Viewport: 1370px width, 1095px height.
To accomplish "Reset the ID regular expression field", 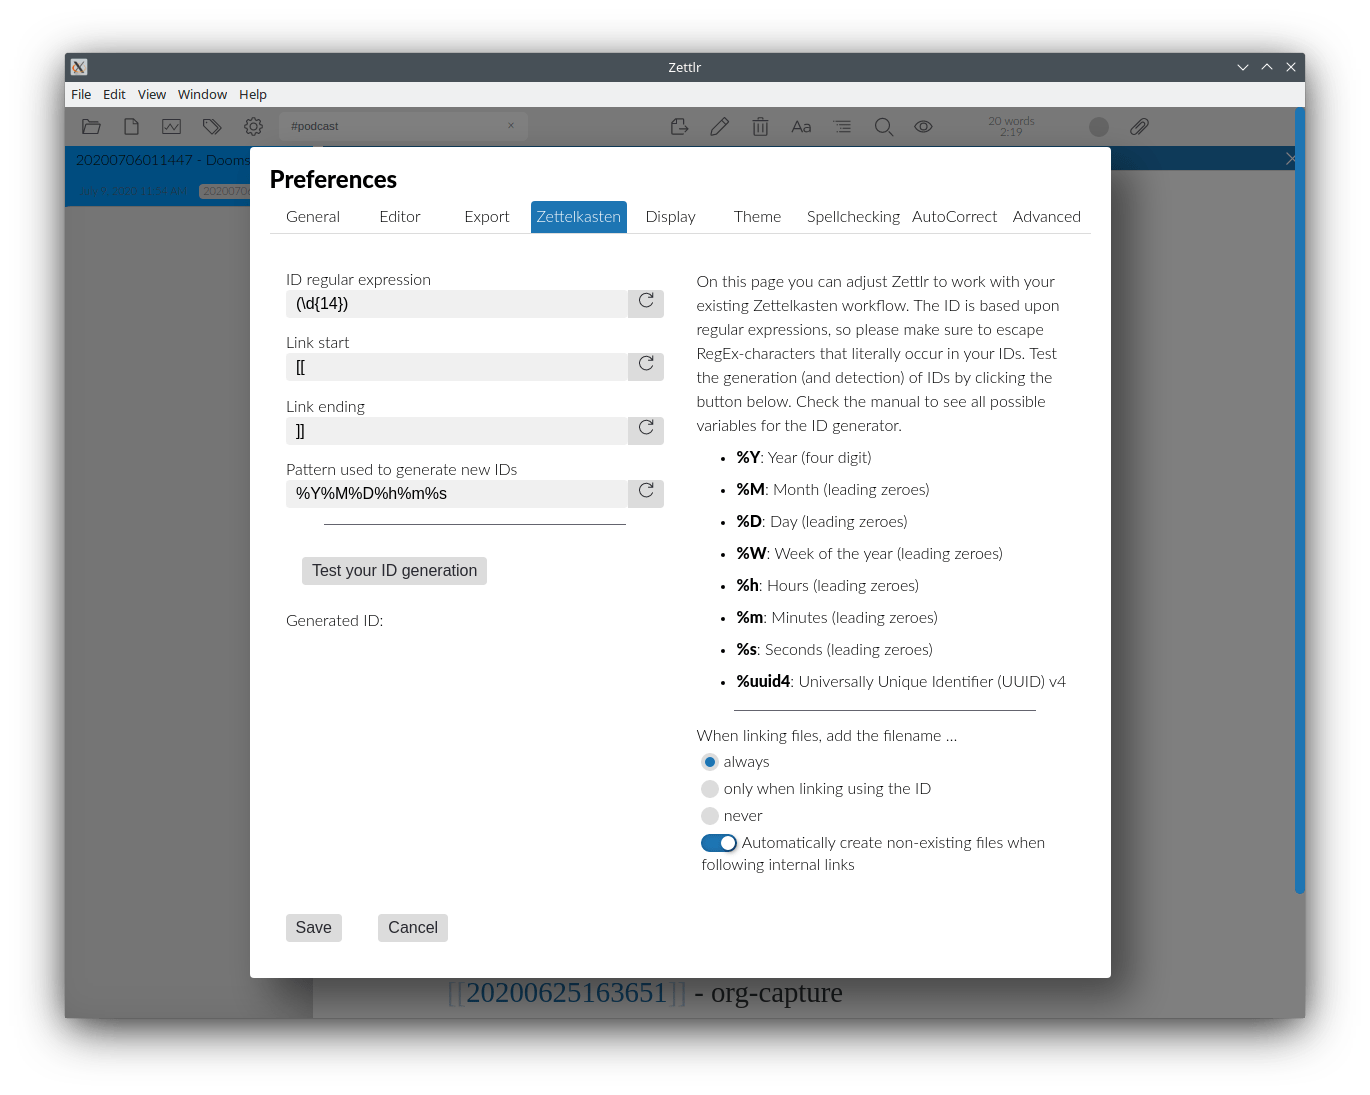I will (x=646, y=302).
